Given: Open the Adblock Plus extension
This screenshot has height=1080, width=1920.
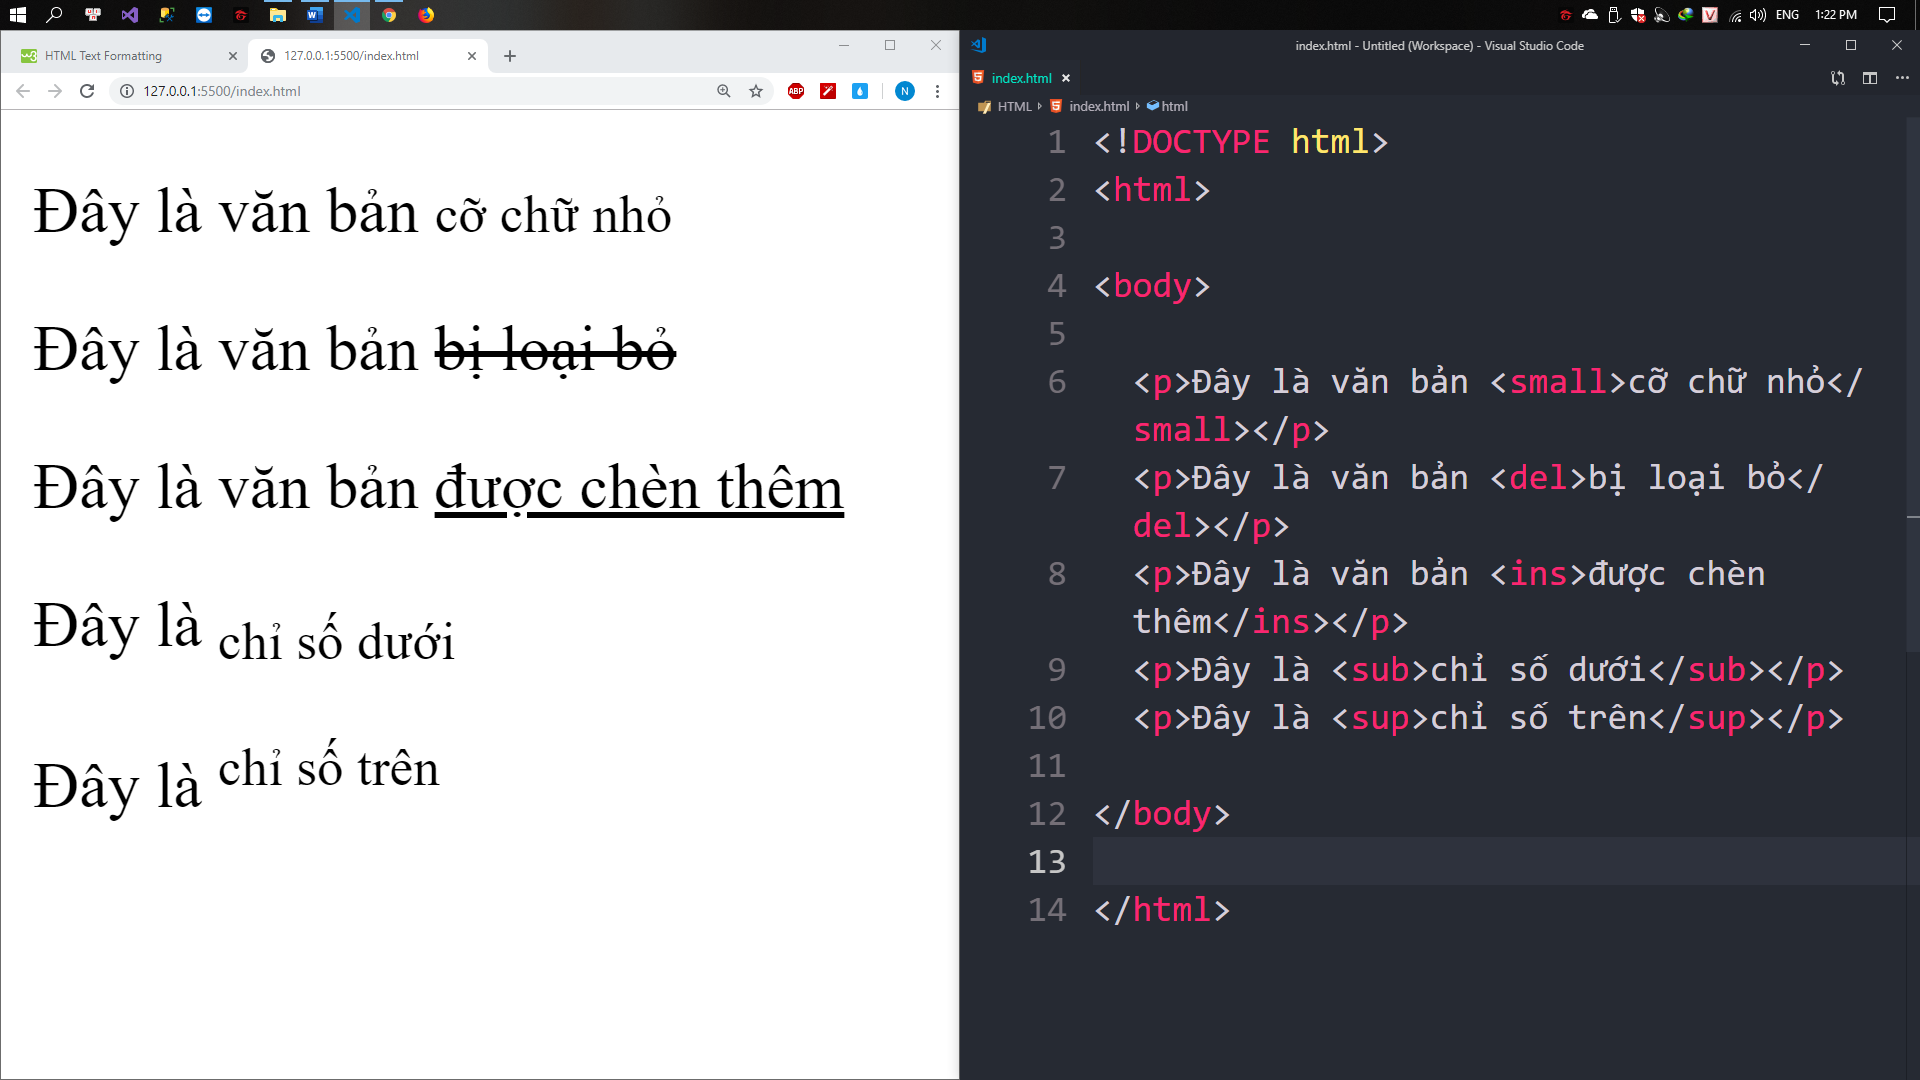Looking at the screenshot, I should [796, 91].
